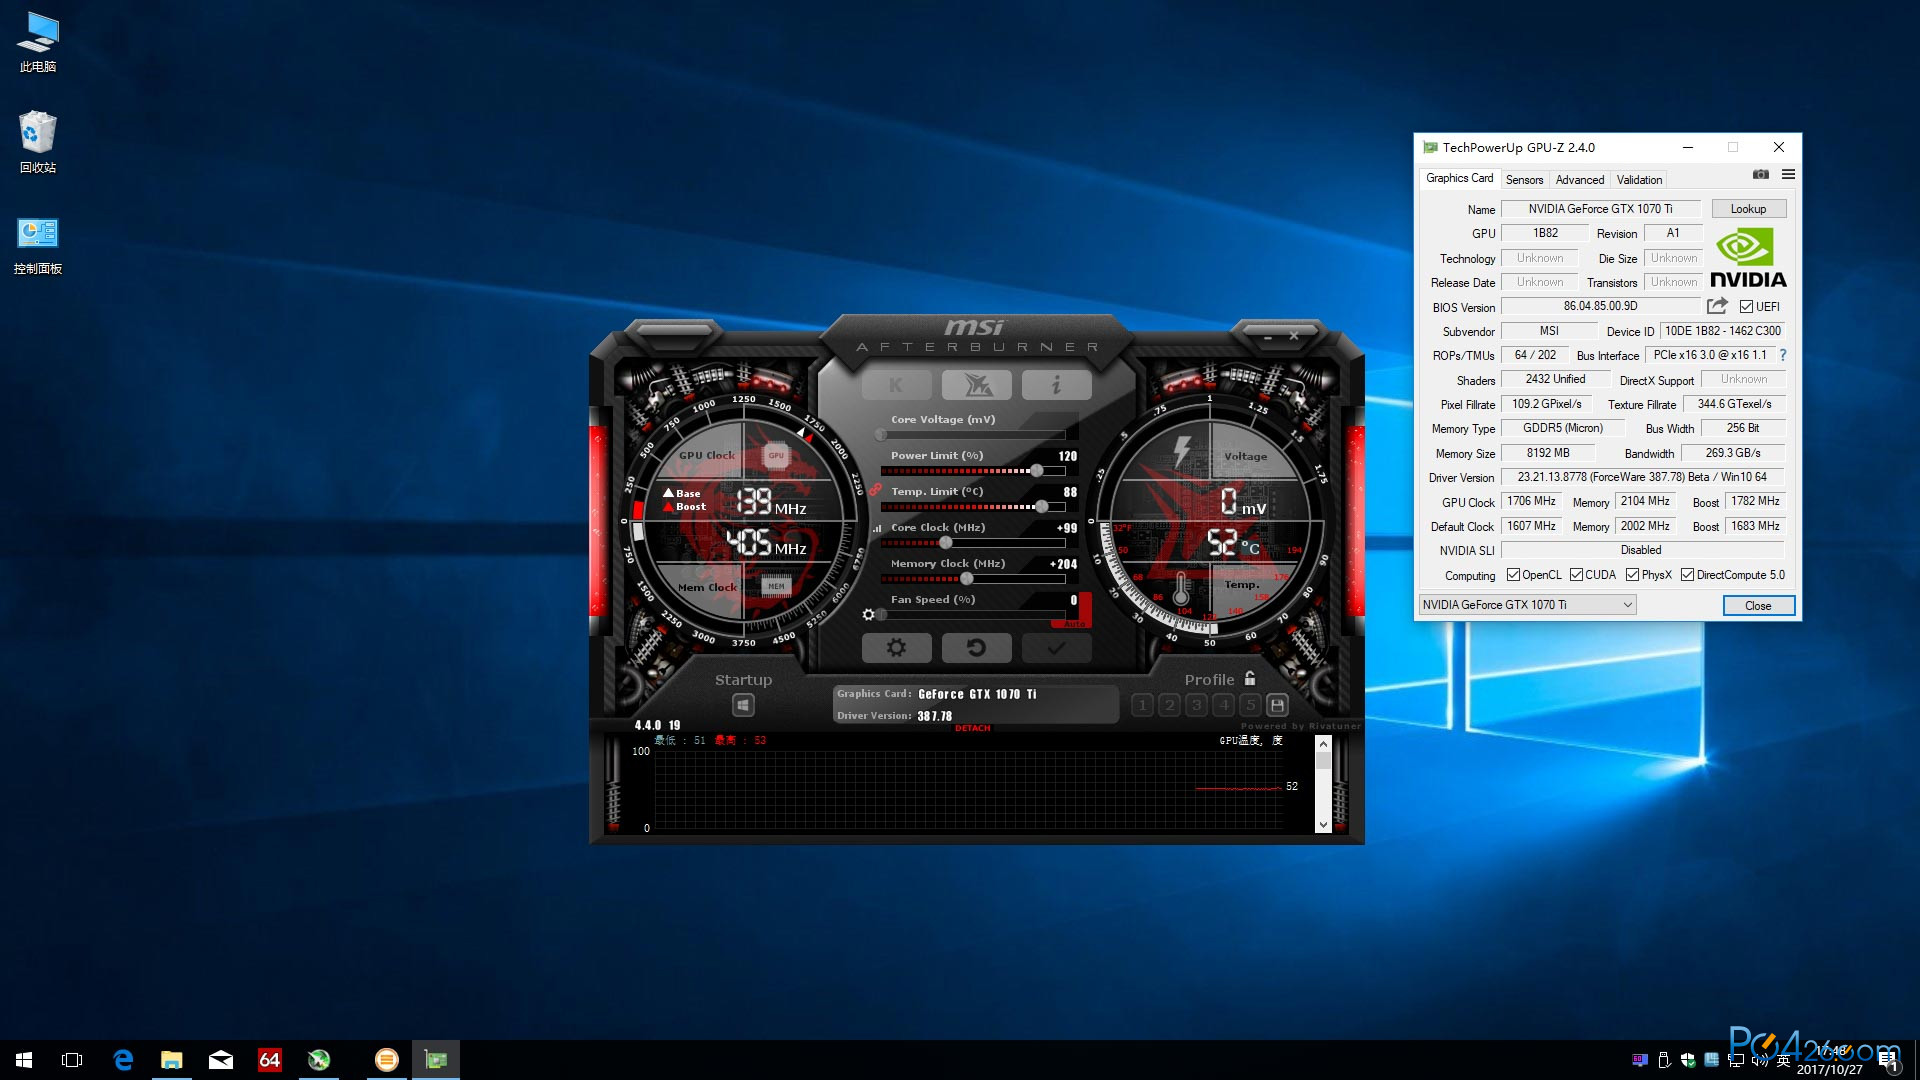
Task: Minimize the Afterburner window with the dash button
Action: point(1267,337)
